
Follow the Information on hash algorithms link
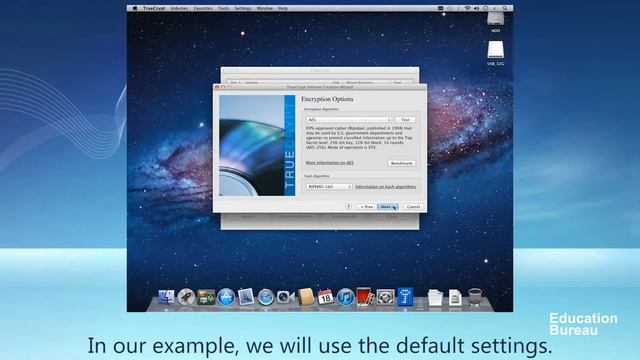pyautogui.click(x=386, y=187)
